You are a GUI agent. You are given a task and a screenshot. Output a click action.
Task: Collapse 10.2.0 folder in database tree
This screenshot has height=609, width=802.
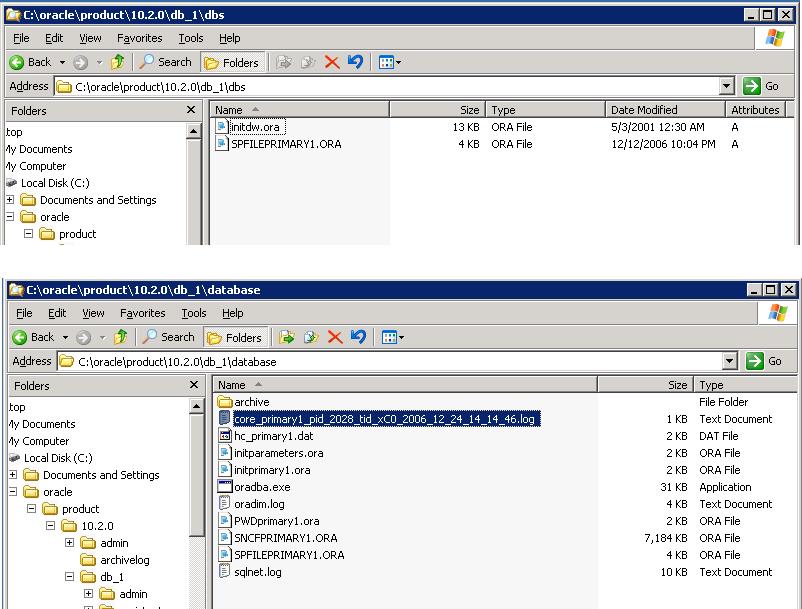coord(51,526)
